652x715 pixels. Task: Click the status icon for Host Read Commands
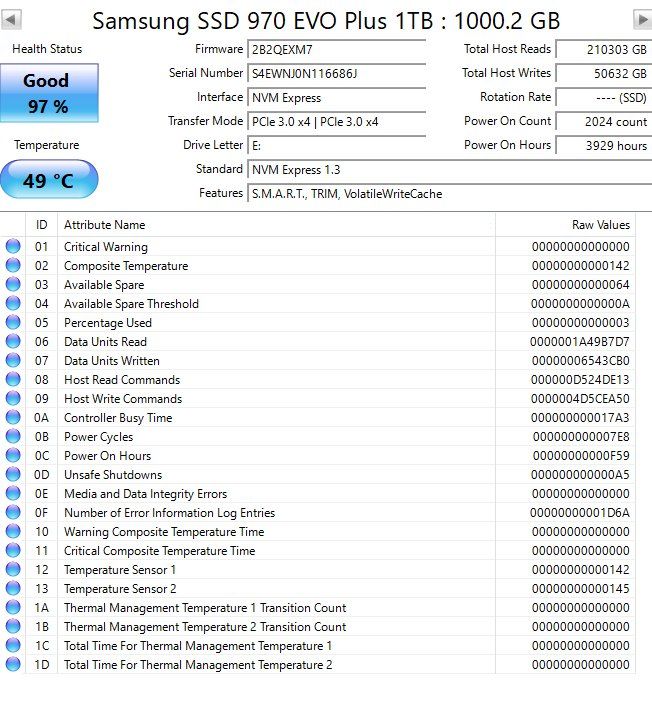point(13,379)
